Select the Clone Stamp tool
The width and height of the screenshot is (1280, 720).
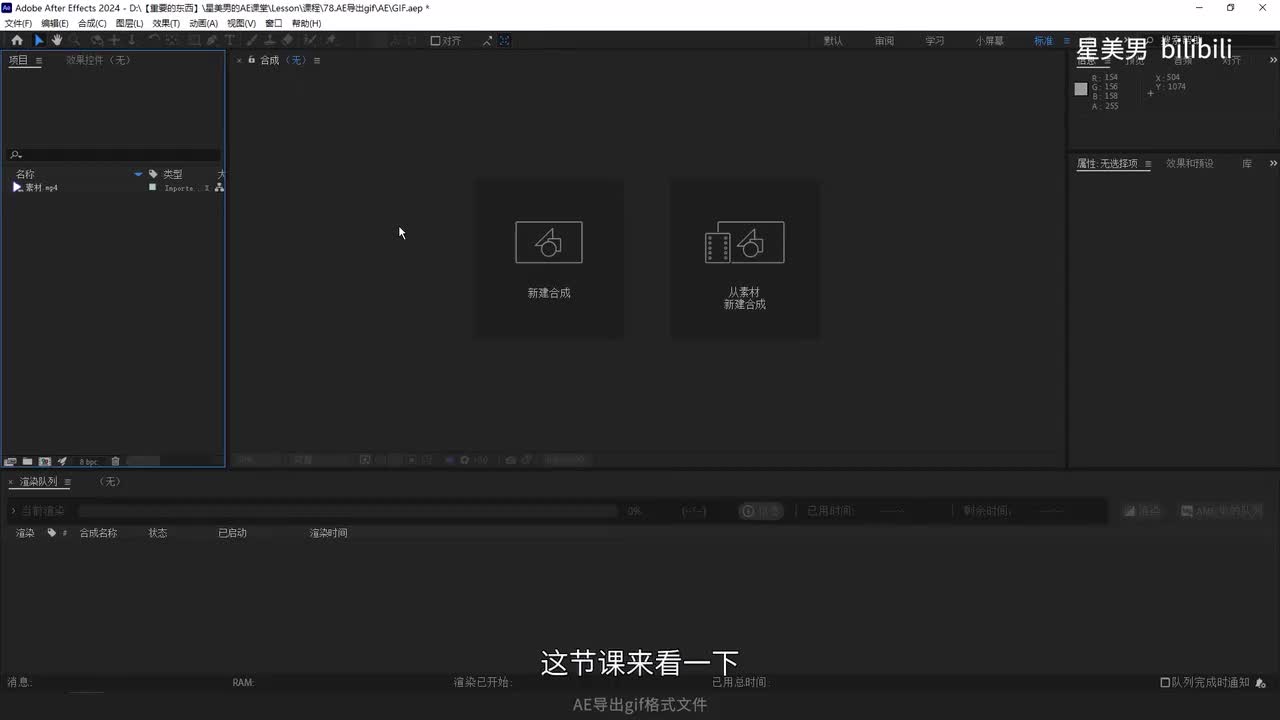point(268,40)
